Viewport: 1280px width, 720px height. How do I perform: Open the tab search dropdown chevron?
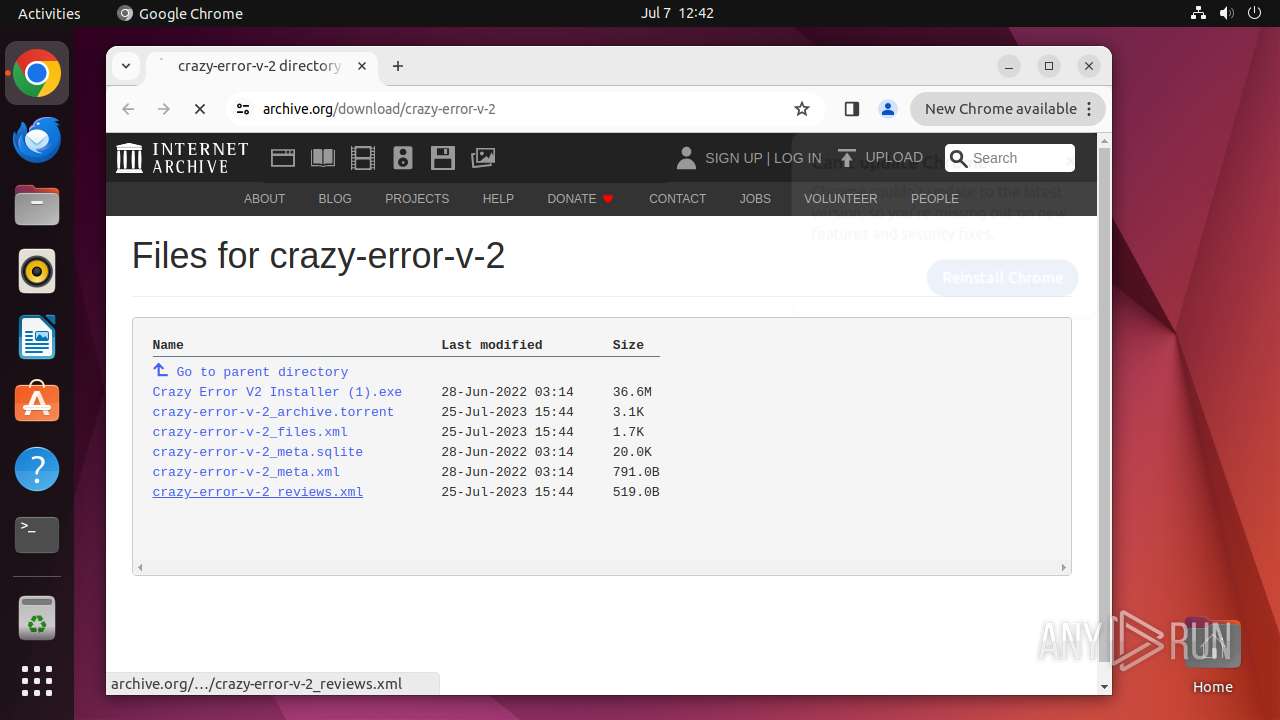pos(126,66)
